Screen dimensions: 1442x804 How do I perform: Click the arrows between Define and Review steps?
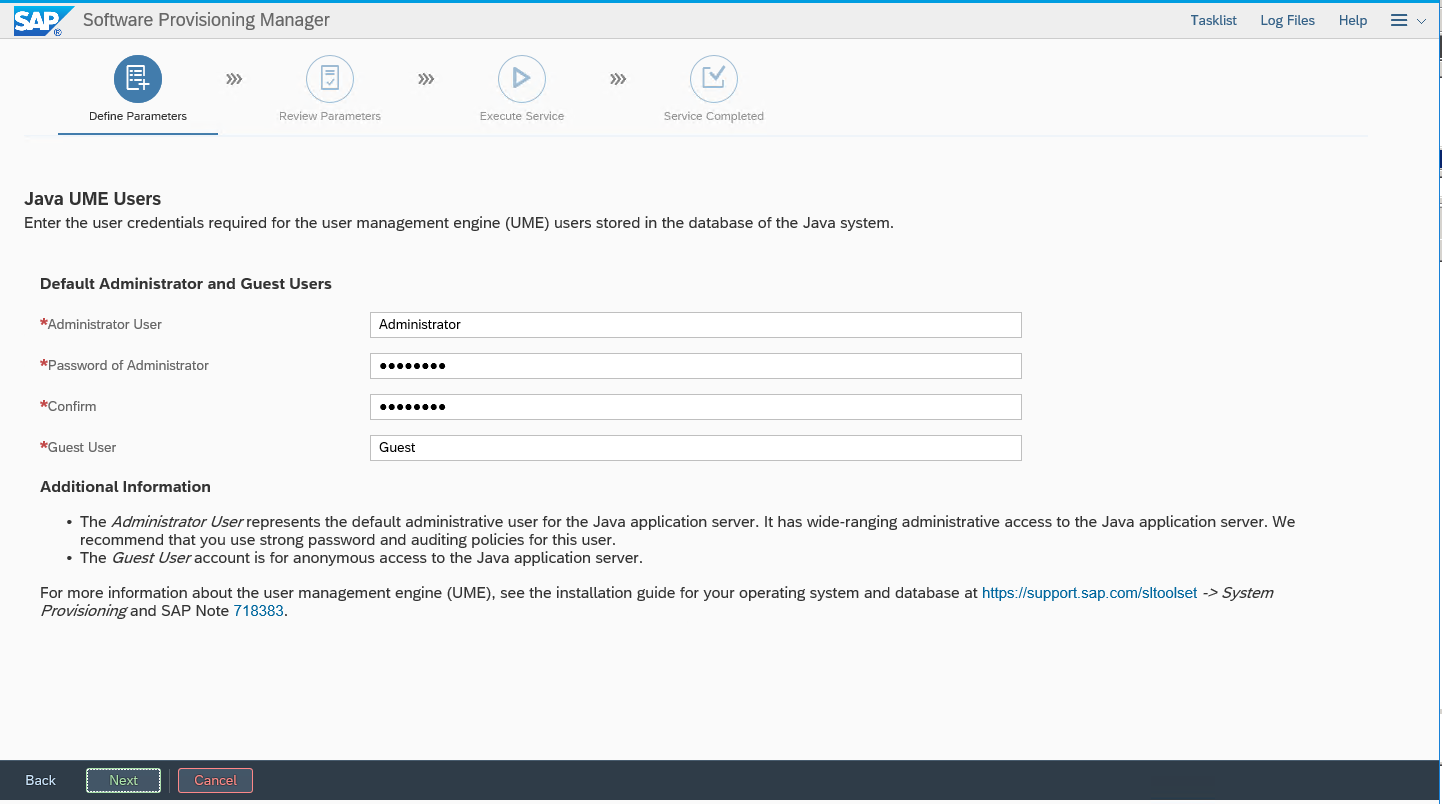point(234,79)
